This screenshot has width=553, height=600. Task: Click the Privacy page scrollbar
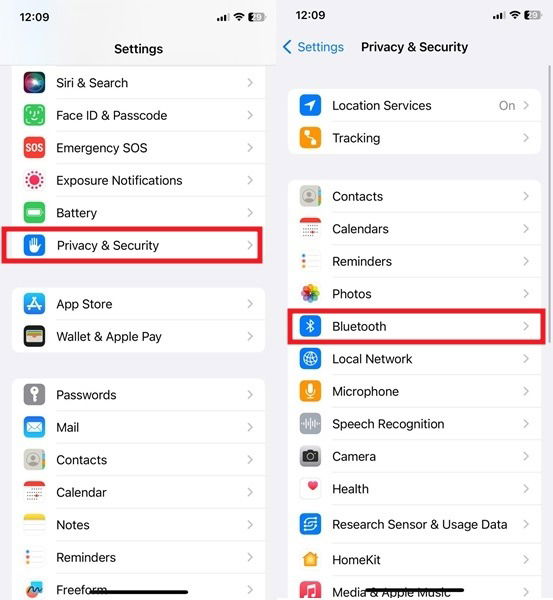(550, 203)
